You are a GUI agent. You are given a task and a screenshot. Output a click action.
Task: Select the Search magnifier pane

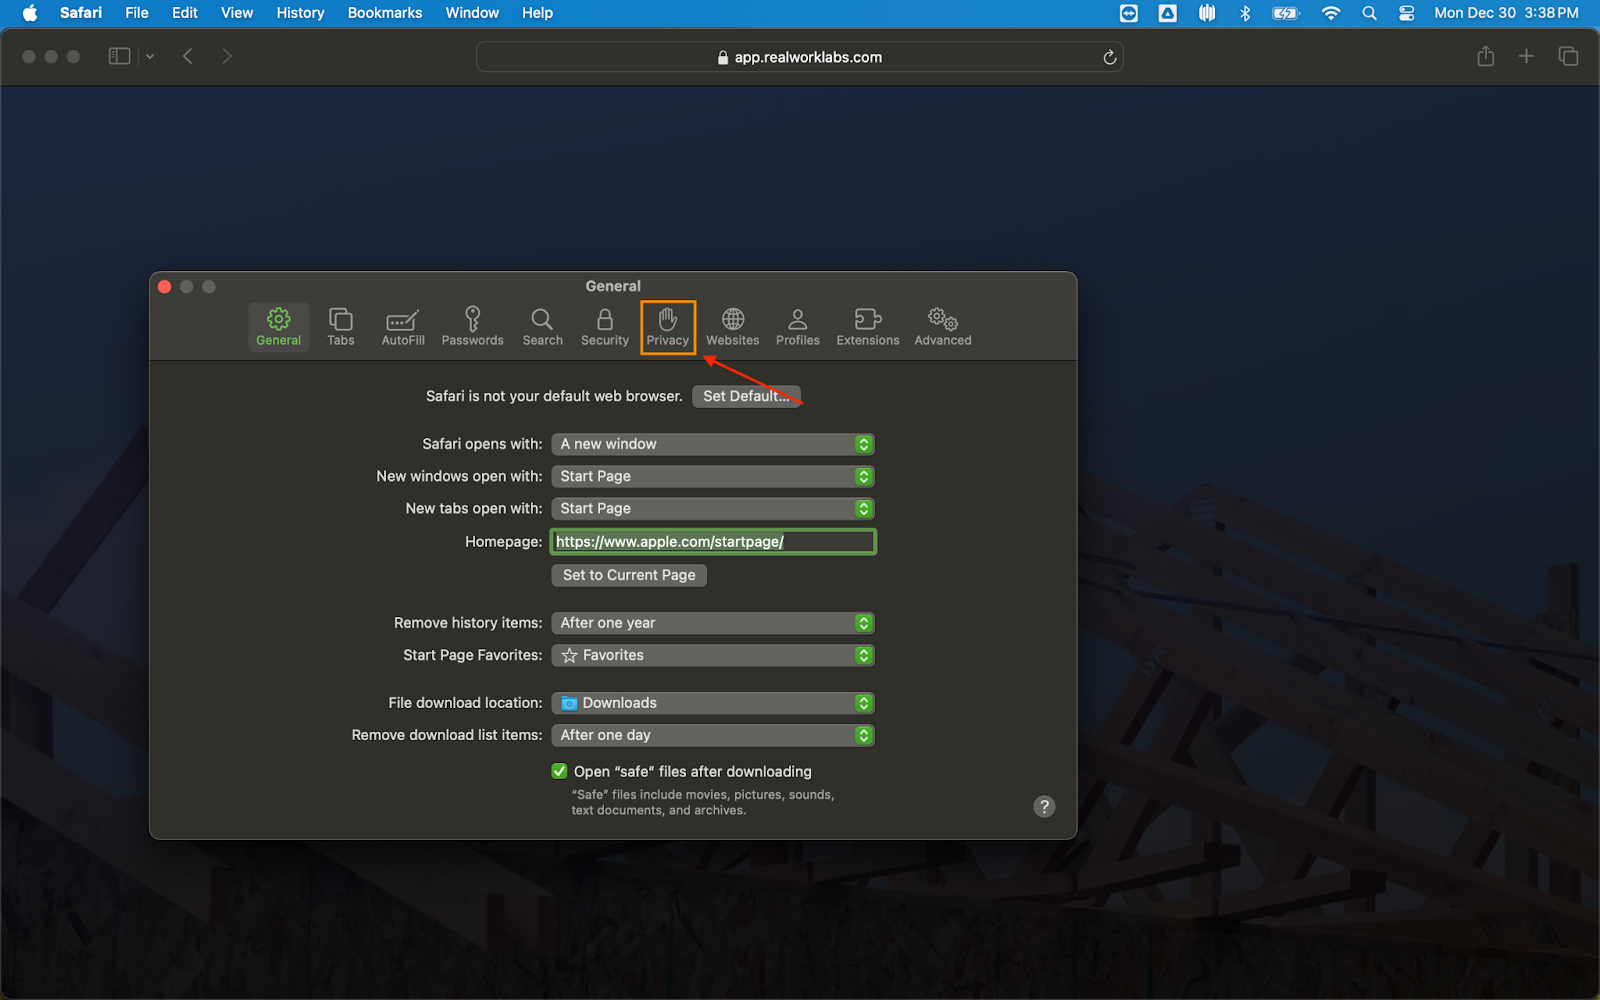pos(542,327)
